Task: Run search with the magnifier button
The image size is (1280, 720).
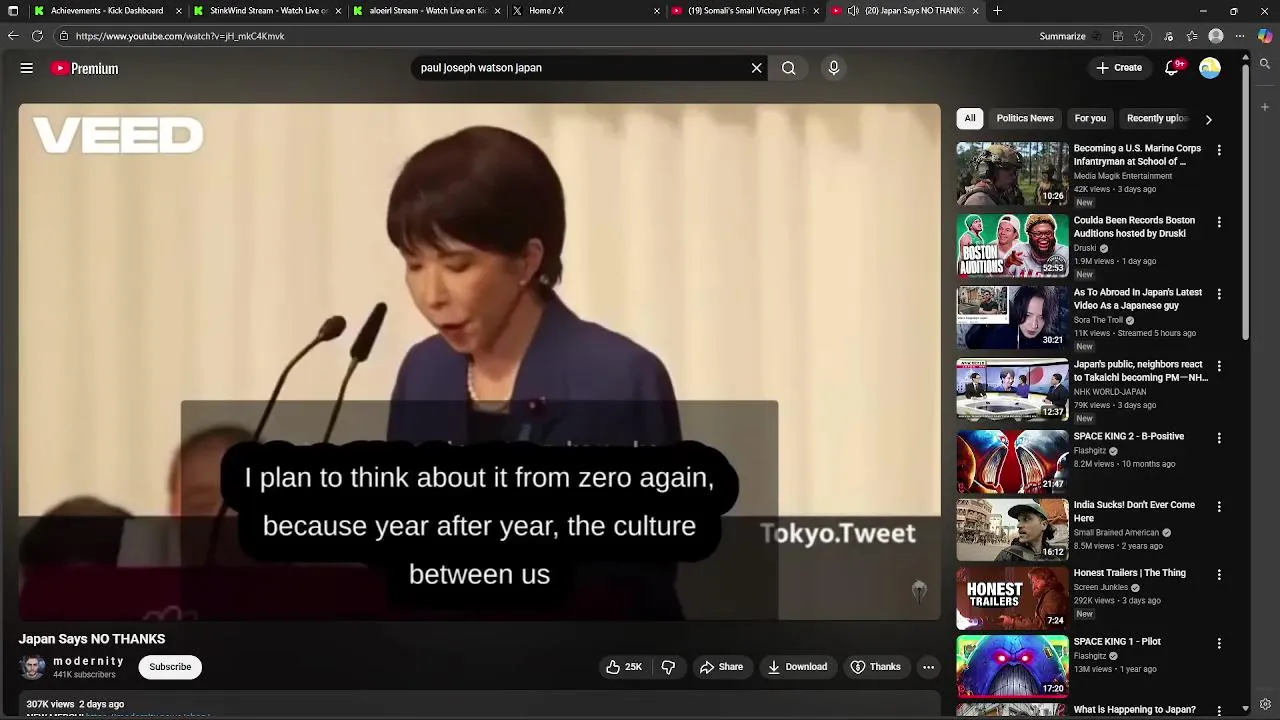Action: pyautogui.click(x=789, y=68)
